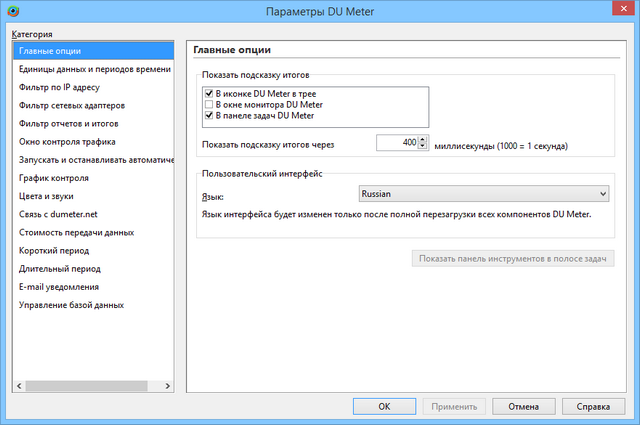
Task: Decrease milliseconds value with down arrow
Action: 423,148
